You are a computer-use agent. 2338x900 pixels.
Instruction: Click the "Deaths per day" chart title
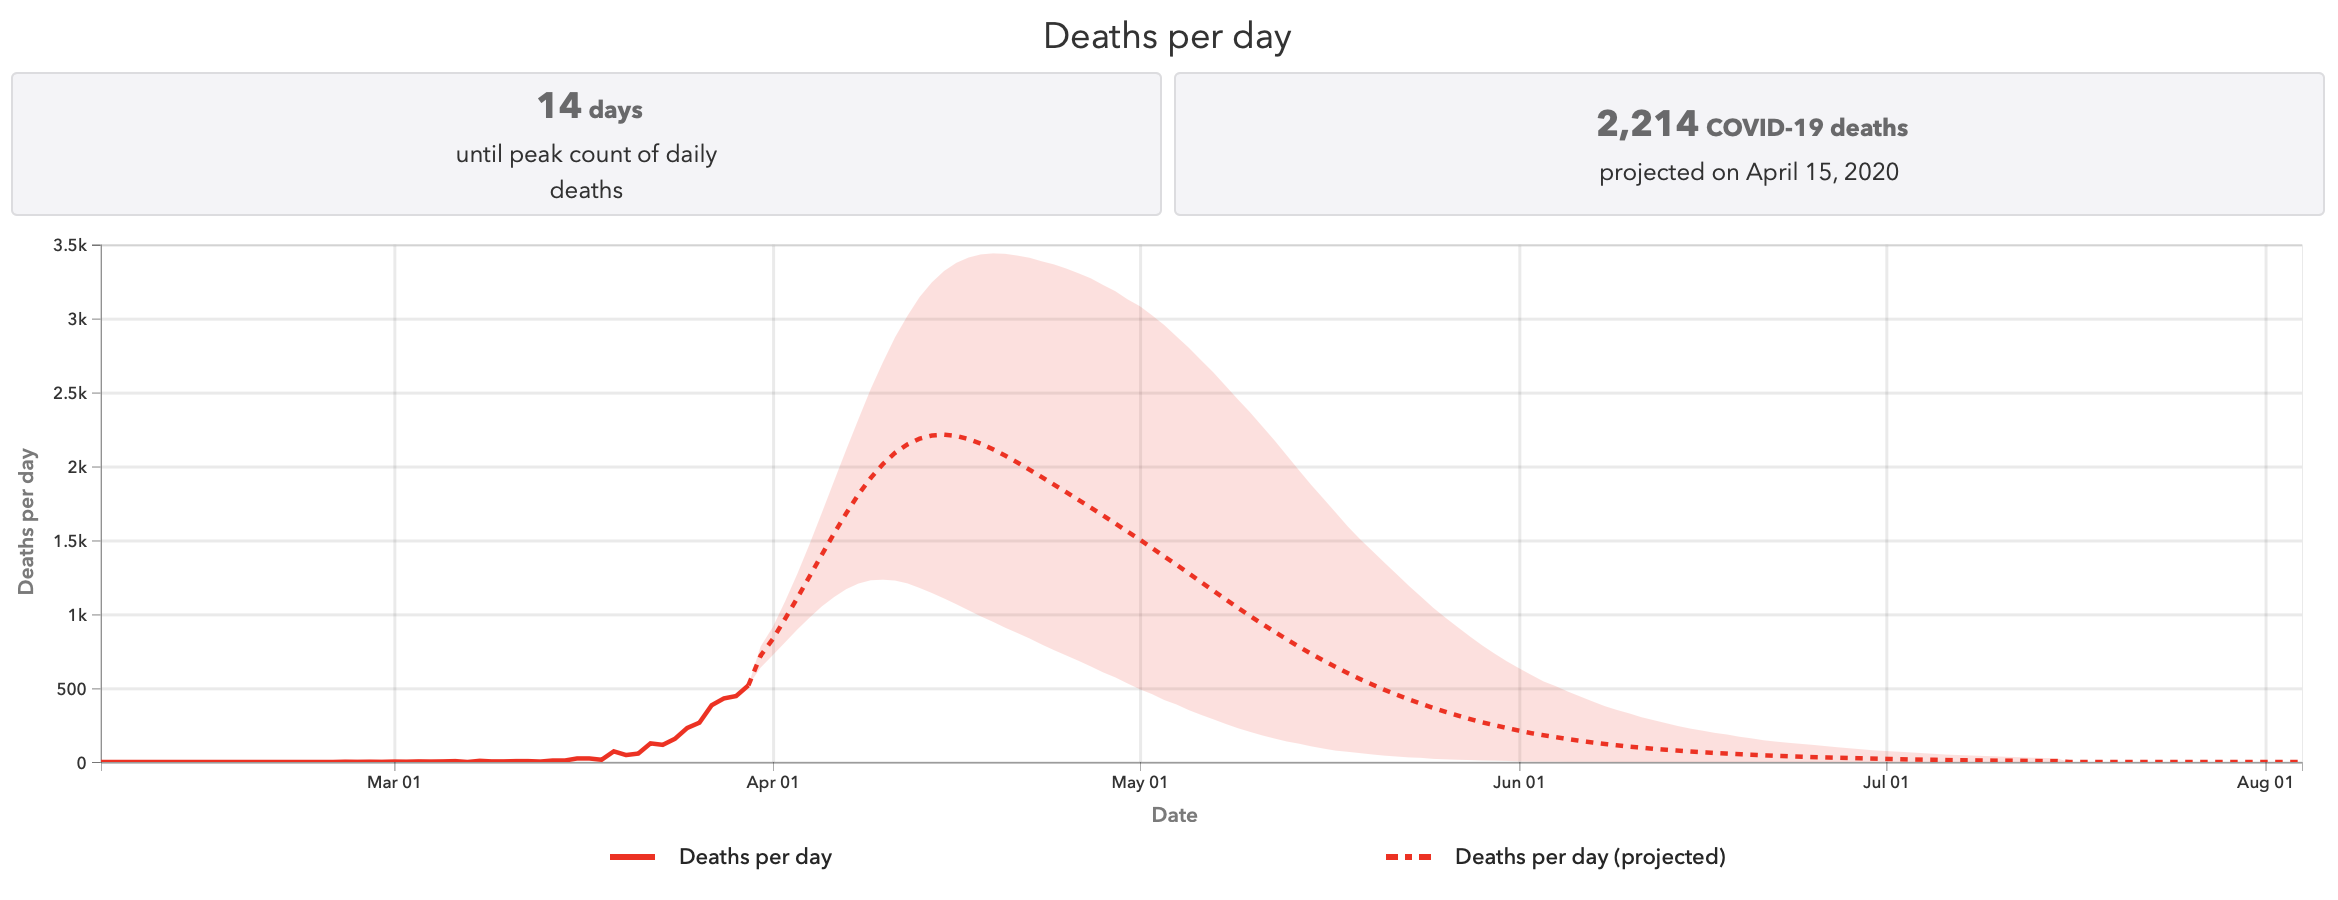click(1167, 36)
